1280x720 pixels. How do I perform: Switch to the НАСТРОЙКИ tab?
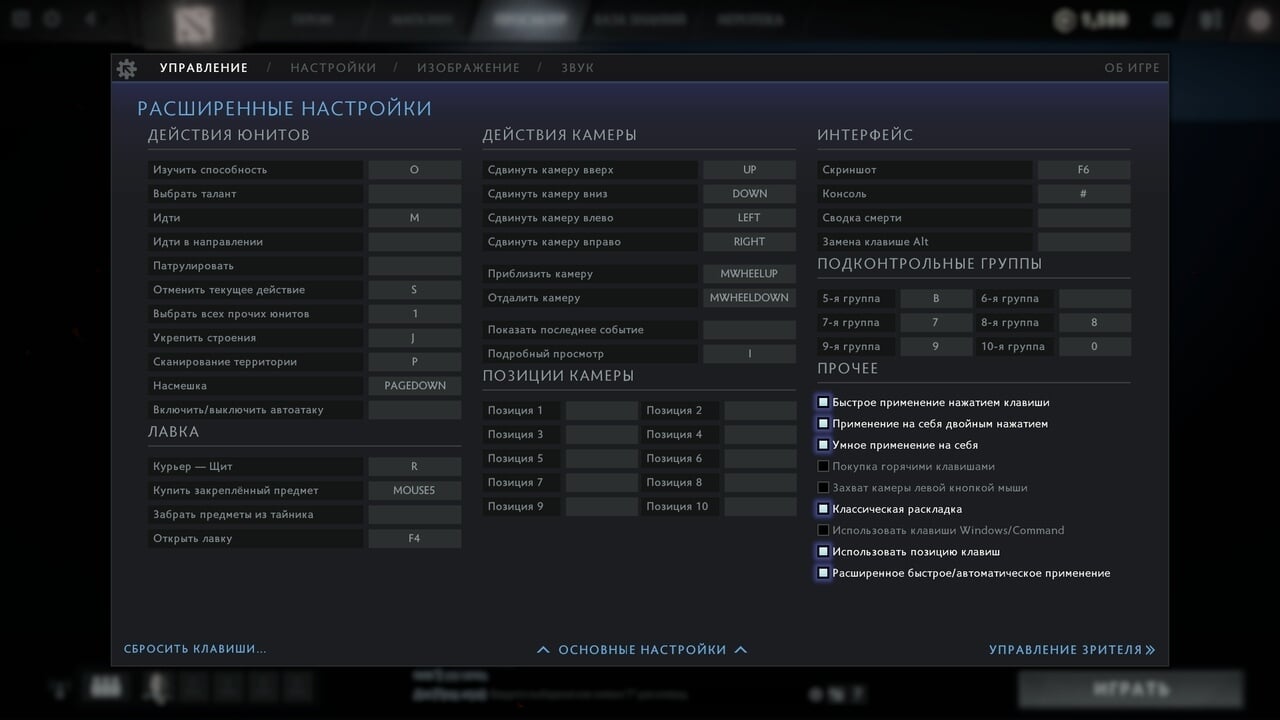tap(333, 68)
